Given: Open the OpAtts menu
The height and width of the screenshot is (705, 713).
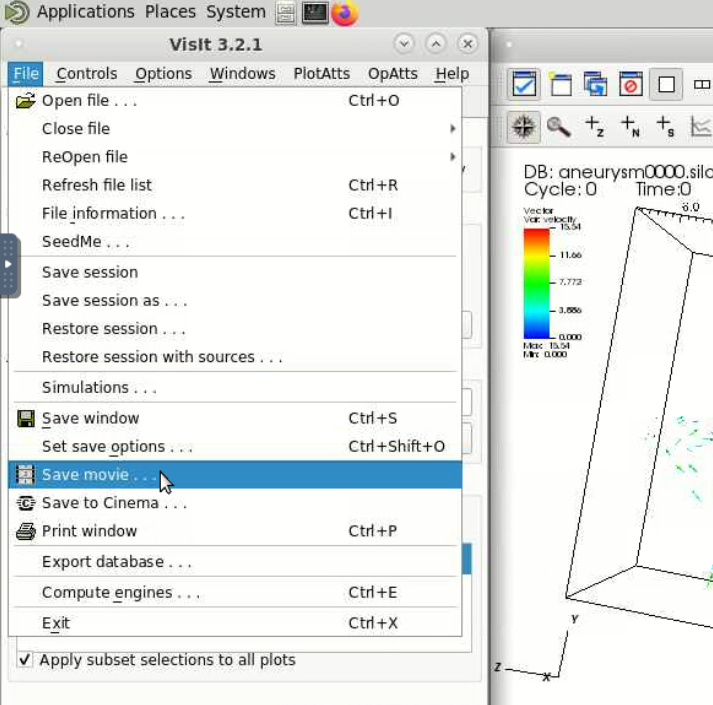Looking at the screenshot, I should 392,74.
